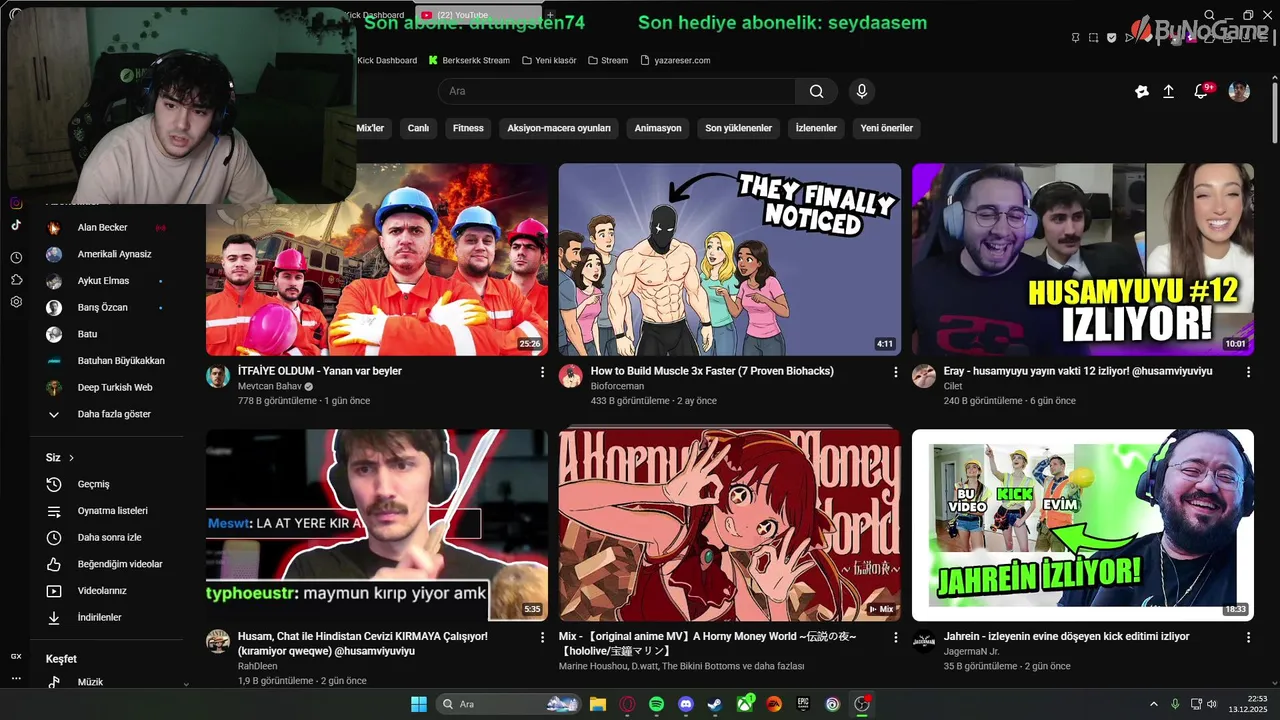Open Beğendiğim videolar list

click(105, 564)
